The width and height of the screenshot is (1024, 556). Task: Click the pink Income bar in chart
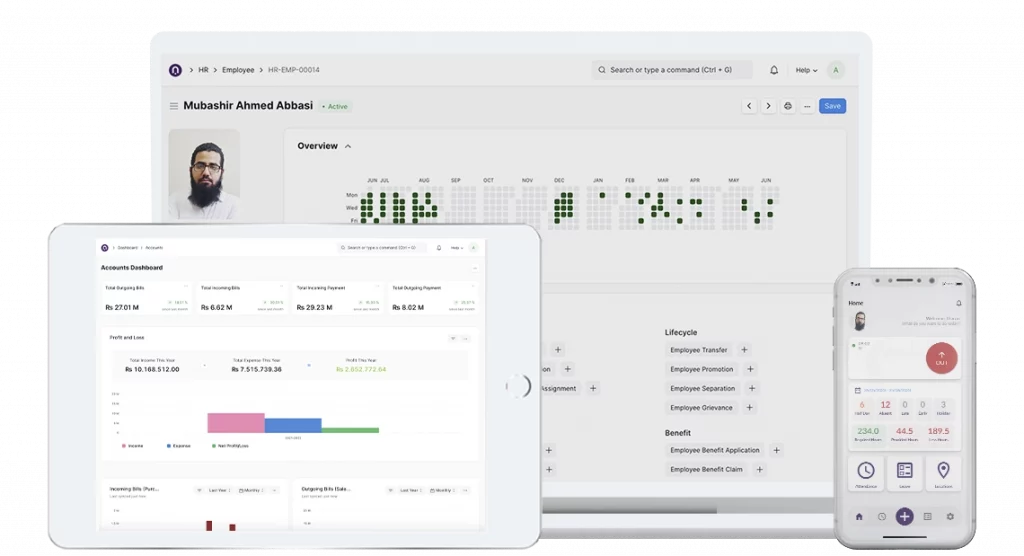coord(236,423)
